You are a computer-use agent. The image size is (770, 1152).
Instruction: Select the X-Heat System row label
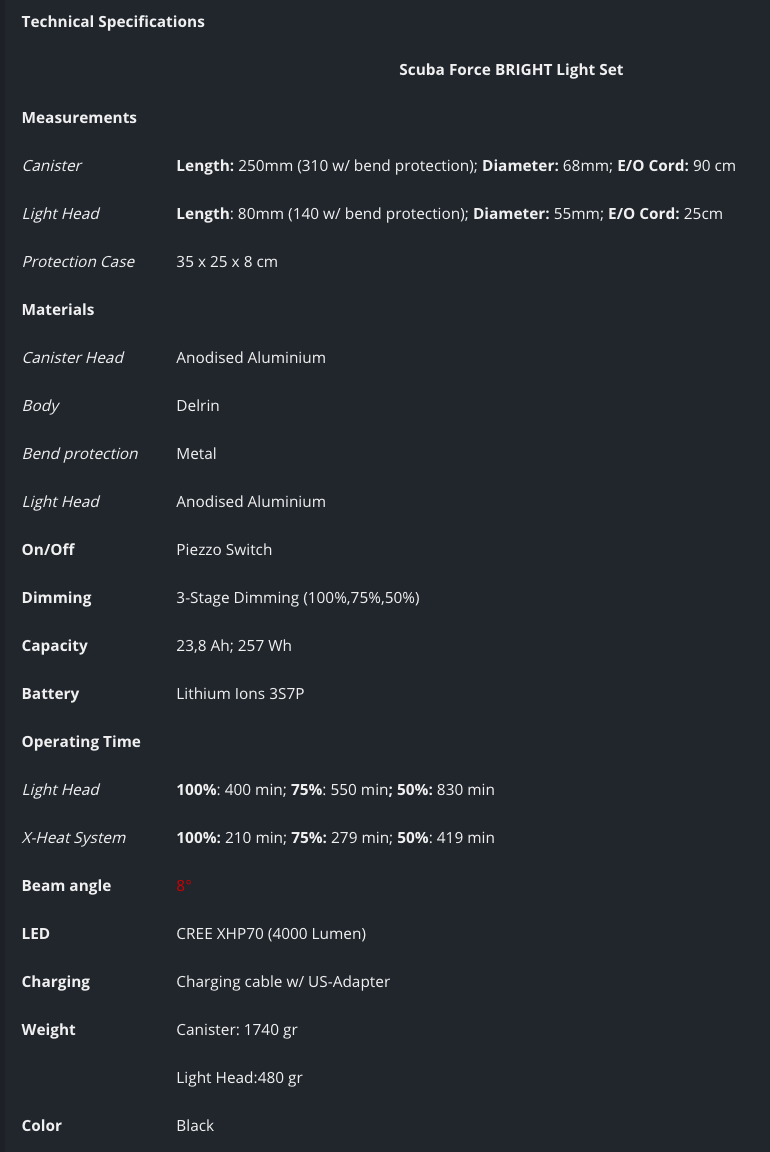73,838
